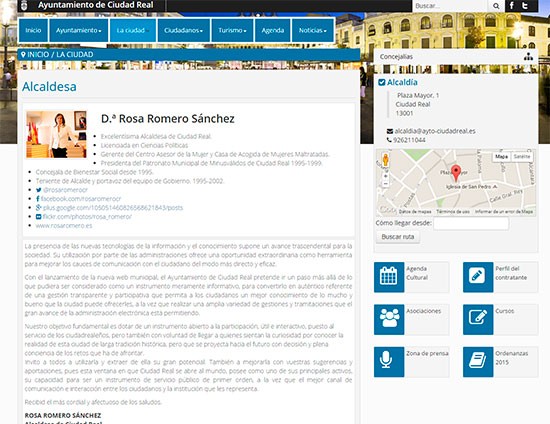Click the Buscar ruta button
550x424 pixels.
tap(397, 237)
